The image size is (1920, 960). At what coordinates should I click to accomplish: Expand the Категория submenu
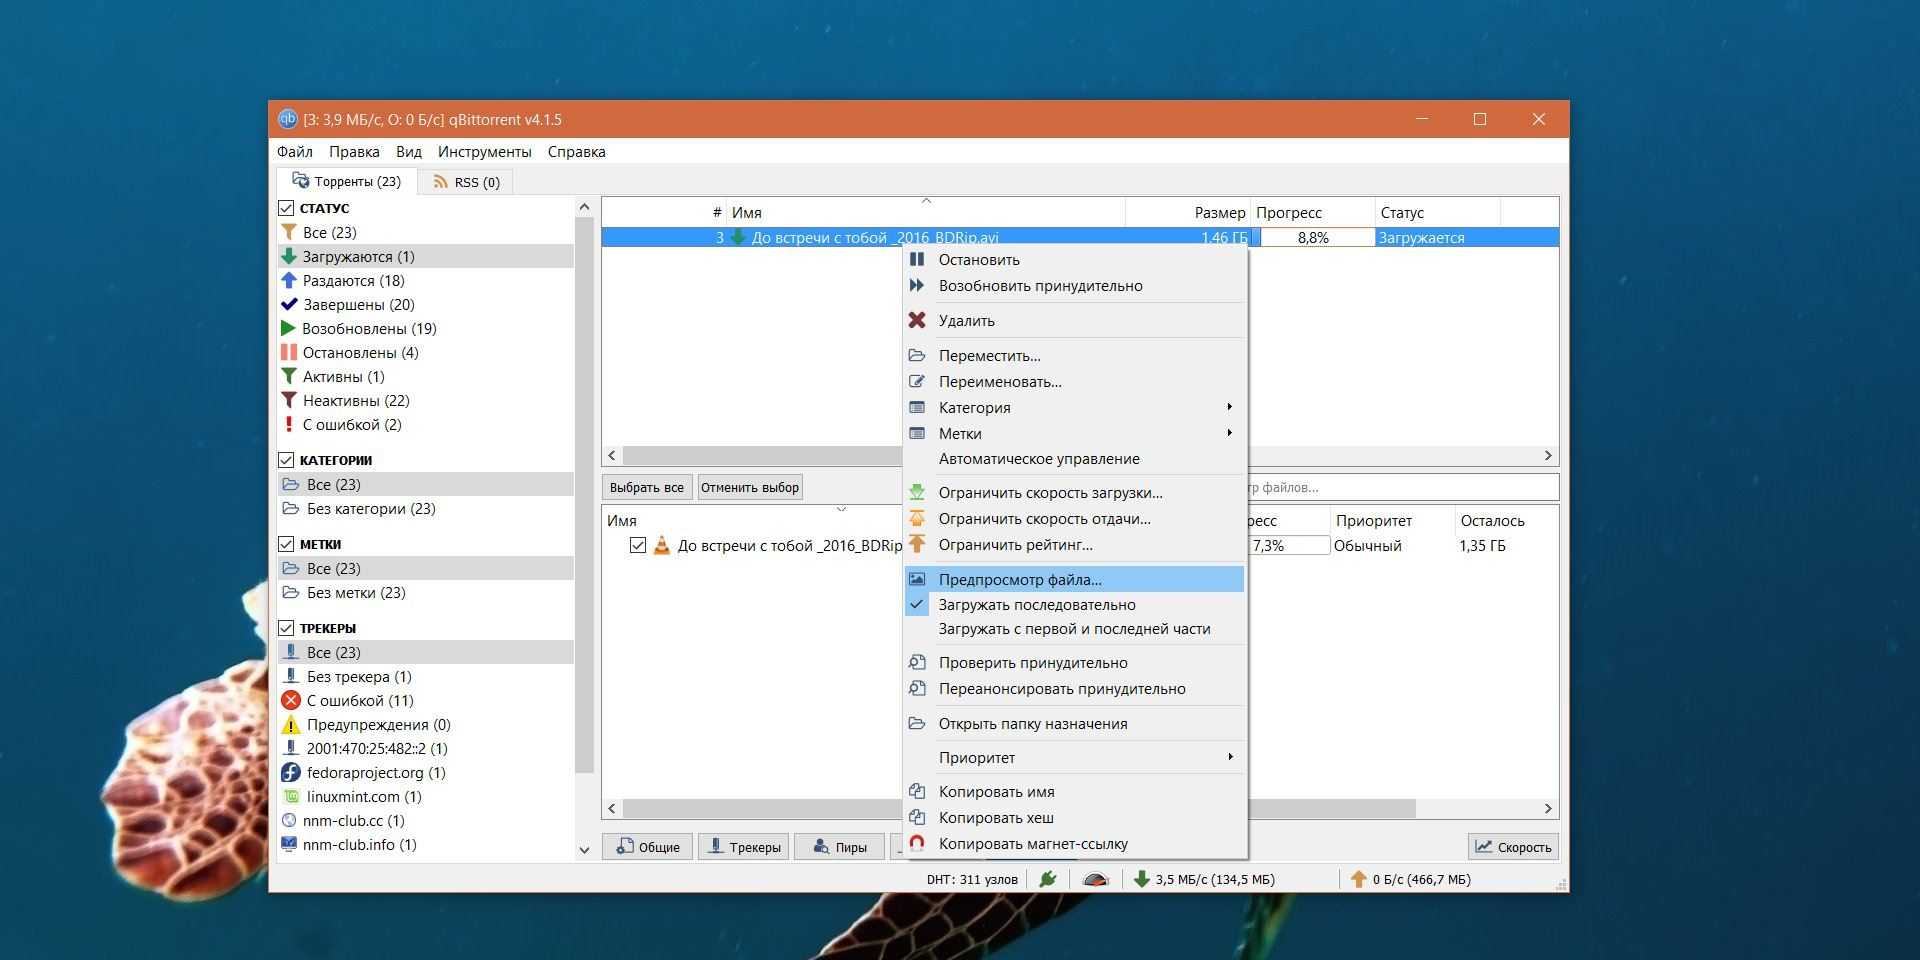click(x=1075, y=408)
